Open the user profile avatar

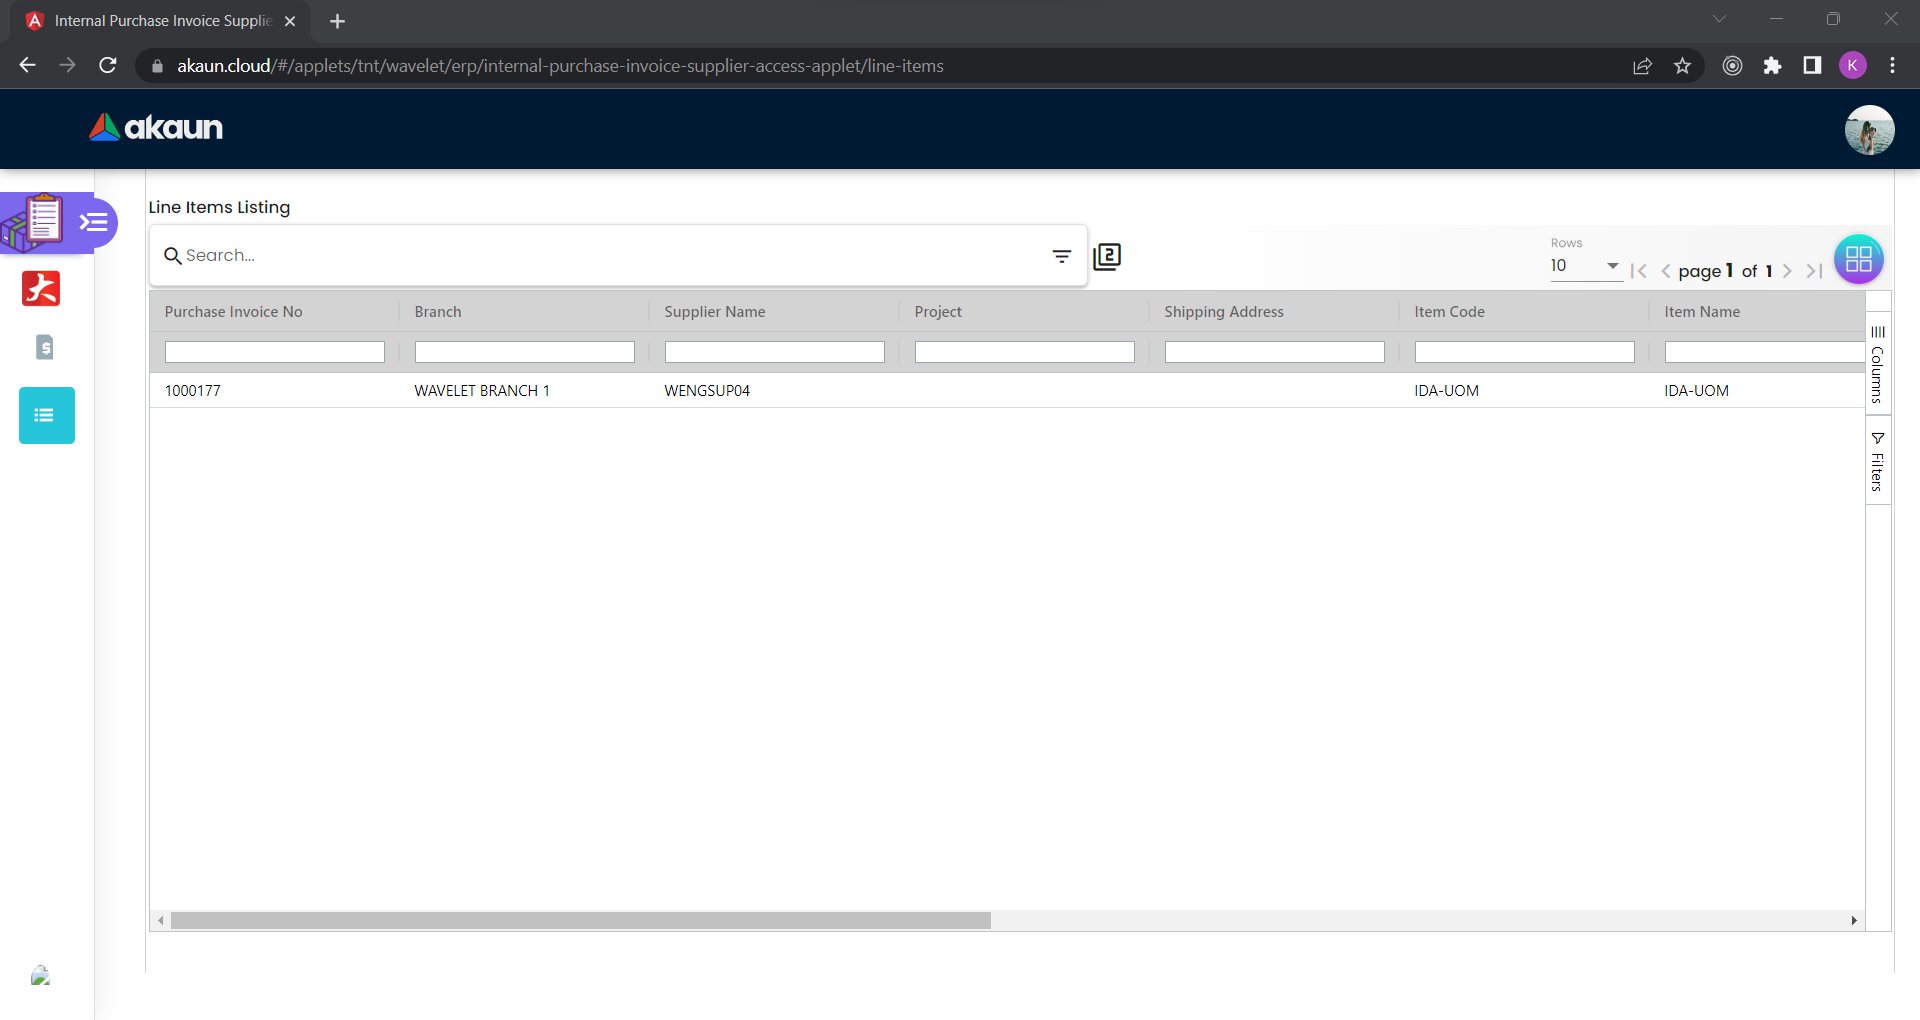(x=1869, y=130)
